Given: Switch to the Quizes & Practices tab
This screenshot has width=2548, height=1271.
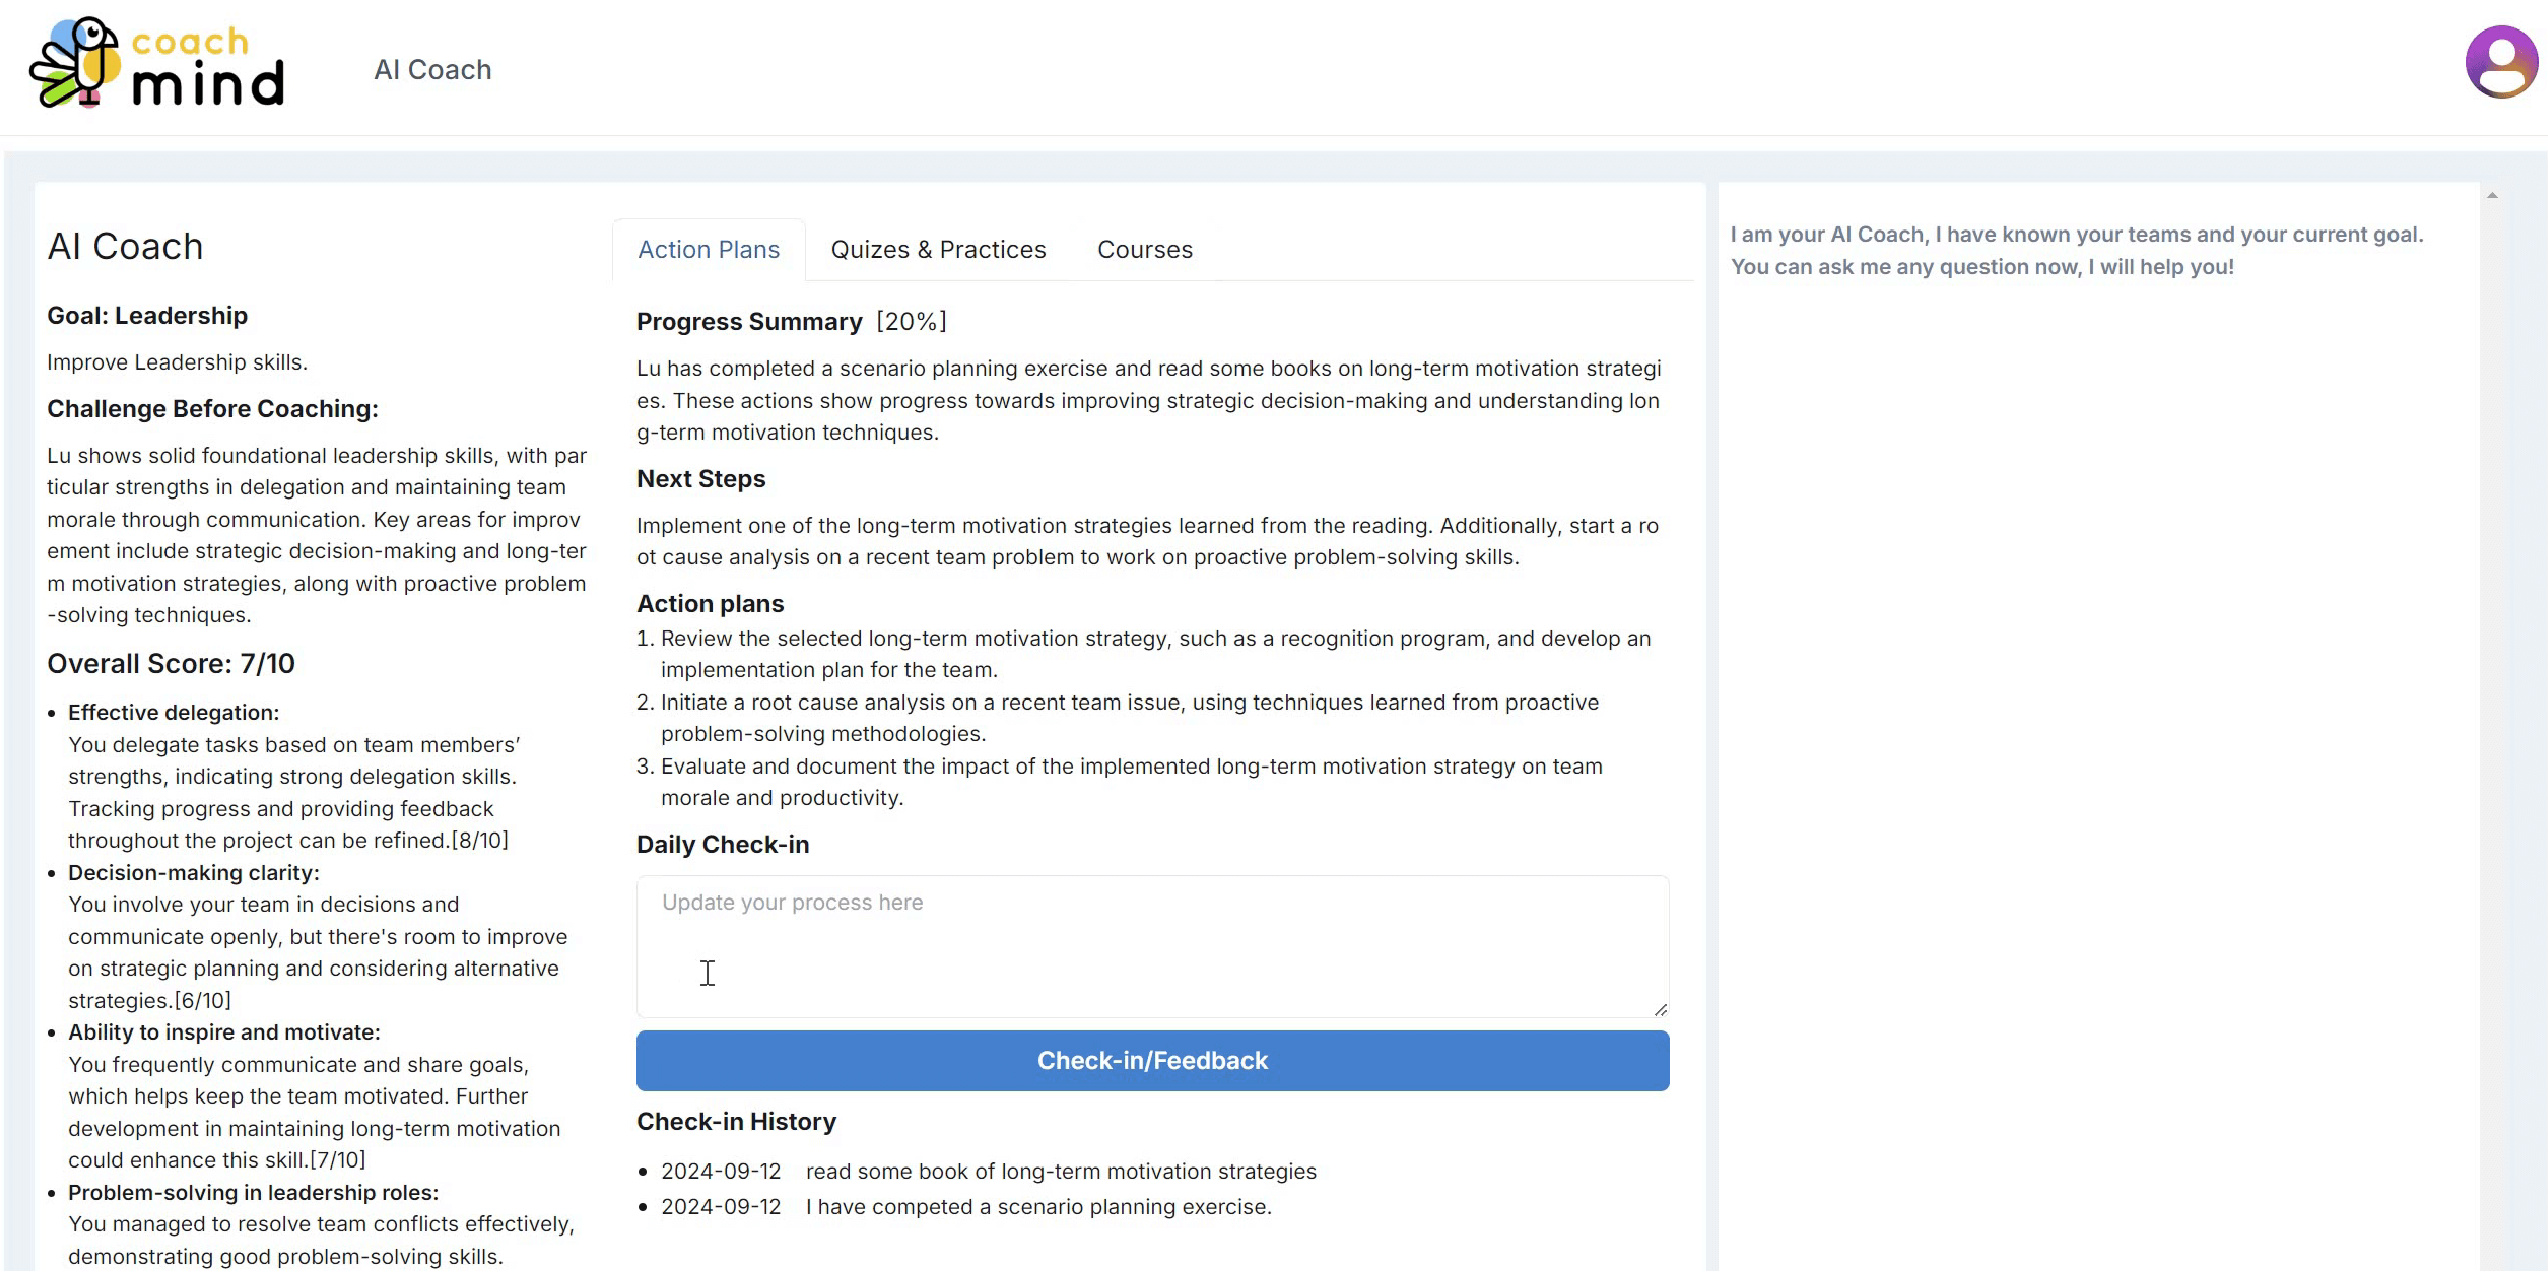Looking at the screenshot, I should pos(938,250).
